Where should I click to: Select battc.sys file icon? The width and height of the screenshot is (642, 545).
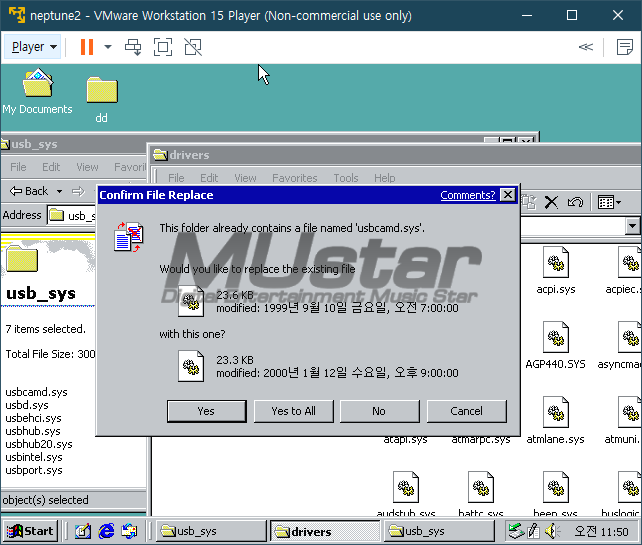tap(481, 487)
